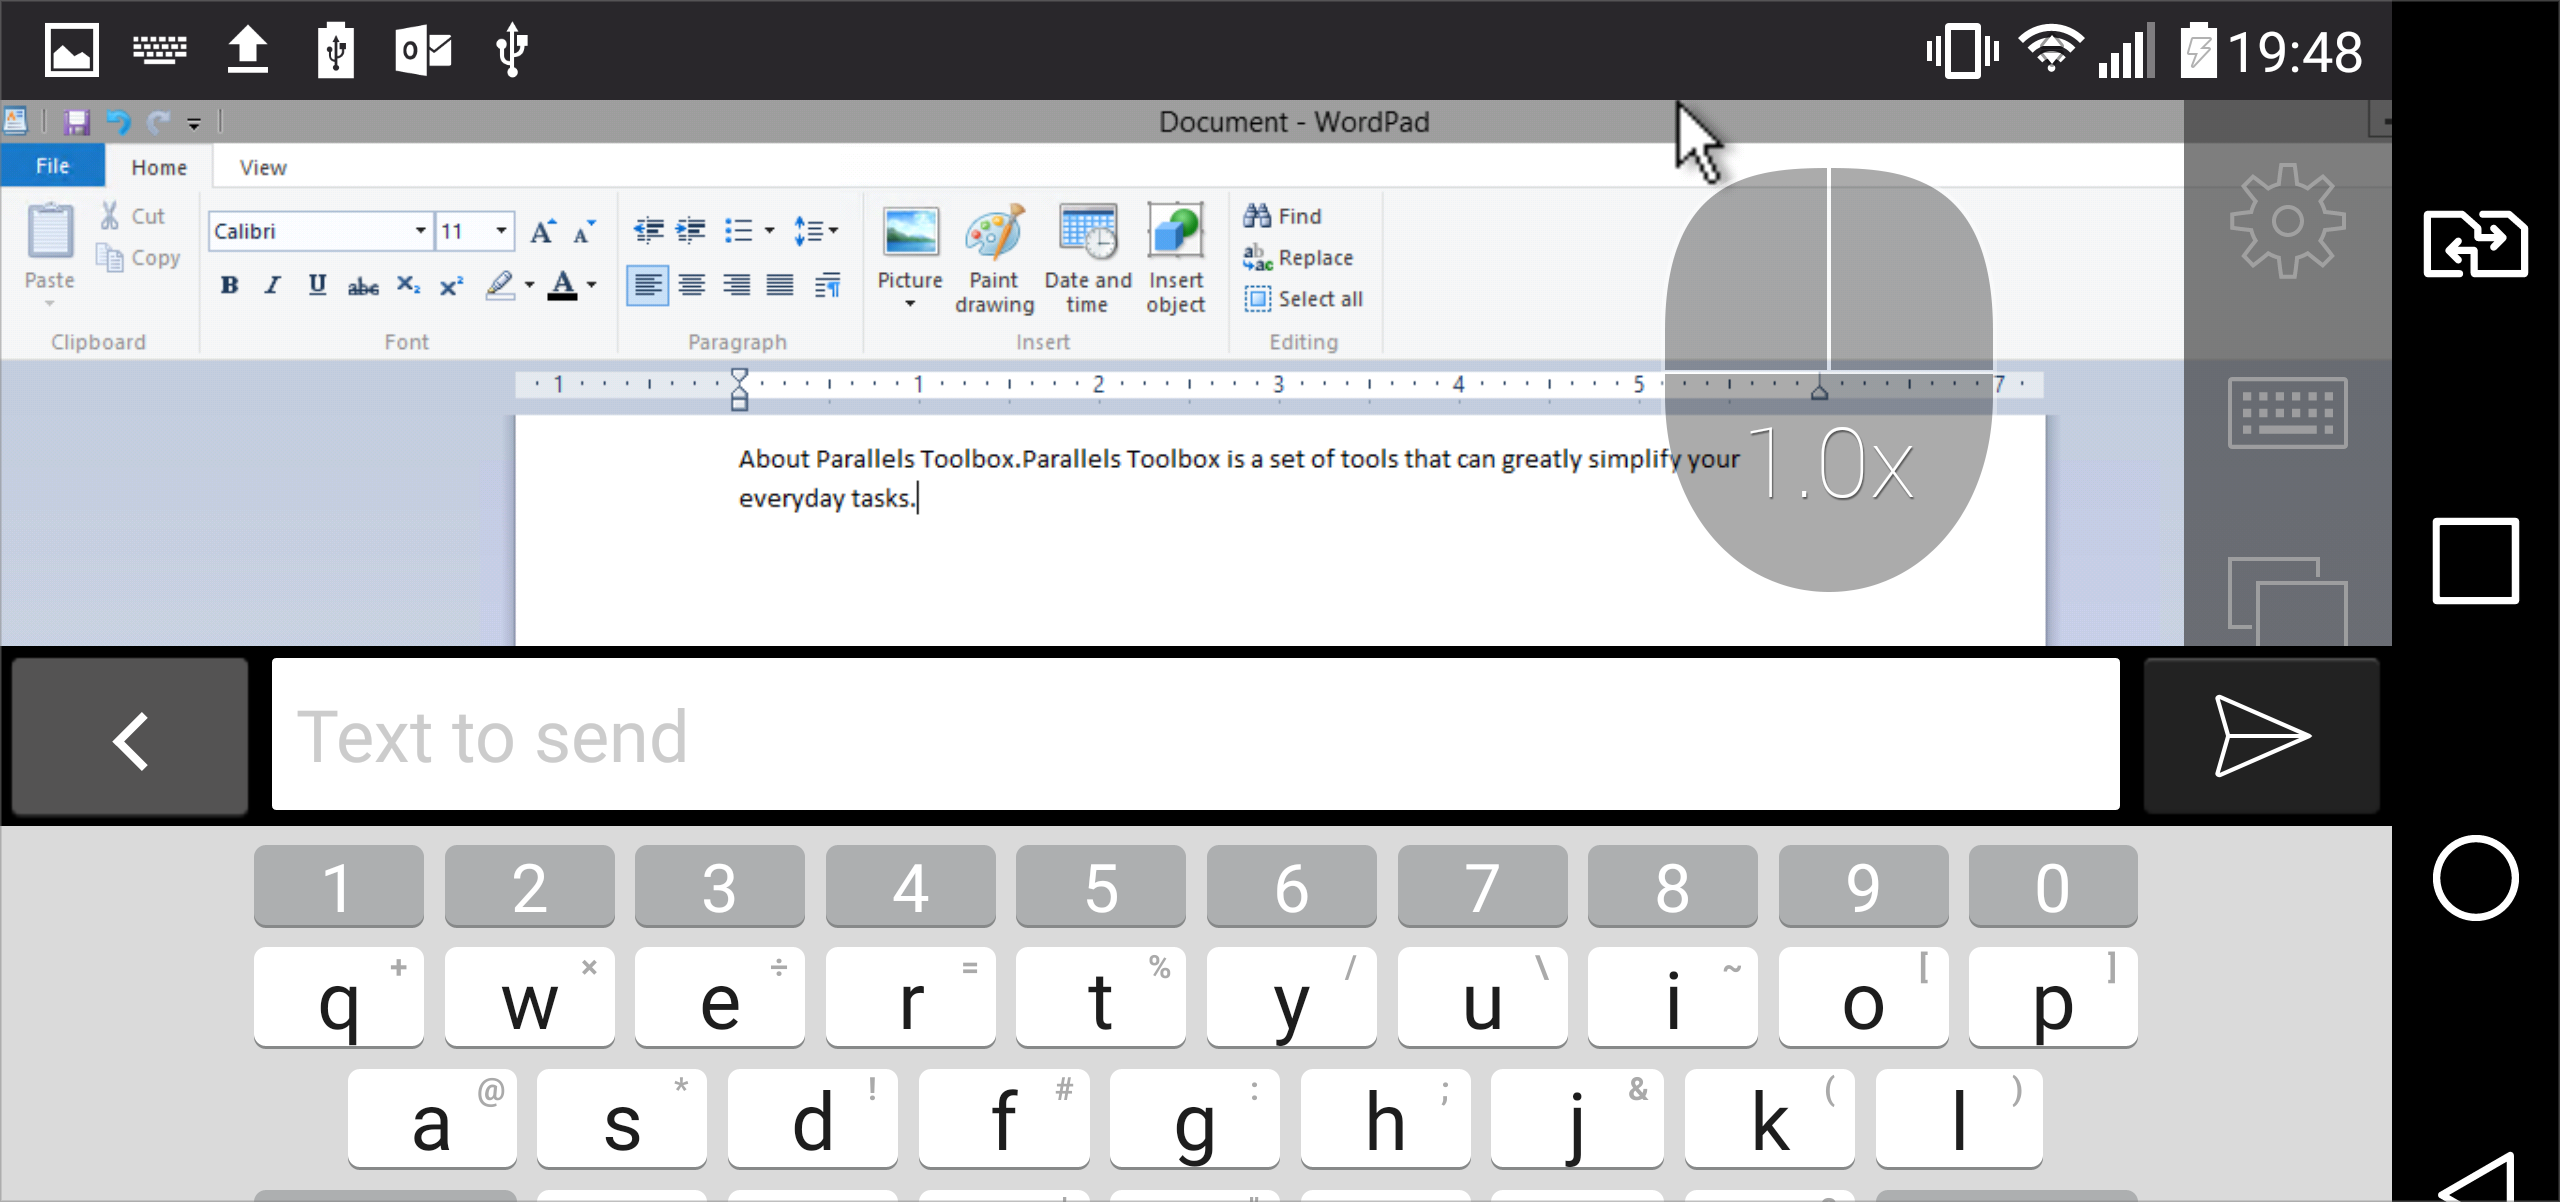Click the Paste clipboard icon
Screen dimensions: 2560x1202
[x=50, y=232]
